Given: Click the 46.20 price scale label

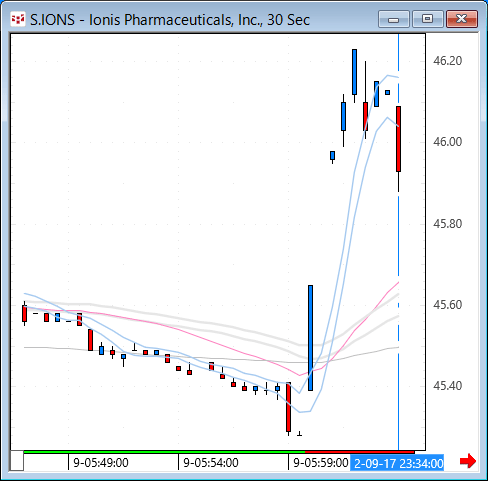Looking at the screenshot, I should click(448, 61).
